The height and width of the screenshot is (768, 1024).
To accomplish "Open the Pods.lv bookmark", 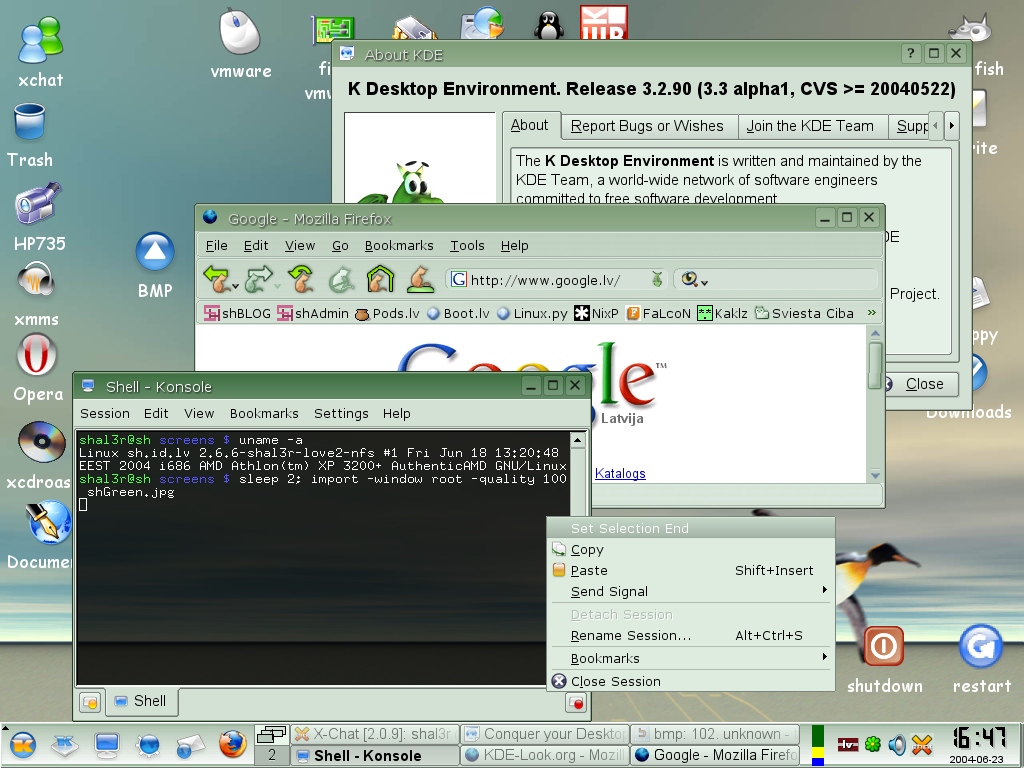I will [x=387, y=313].
